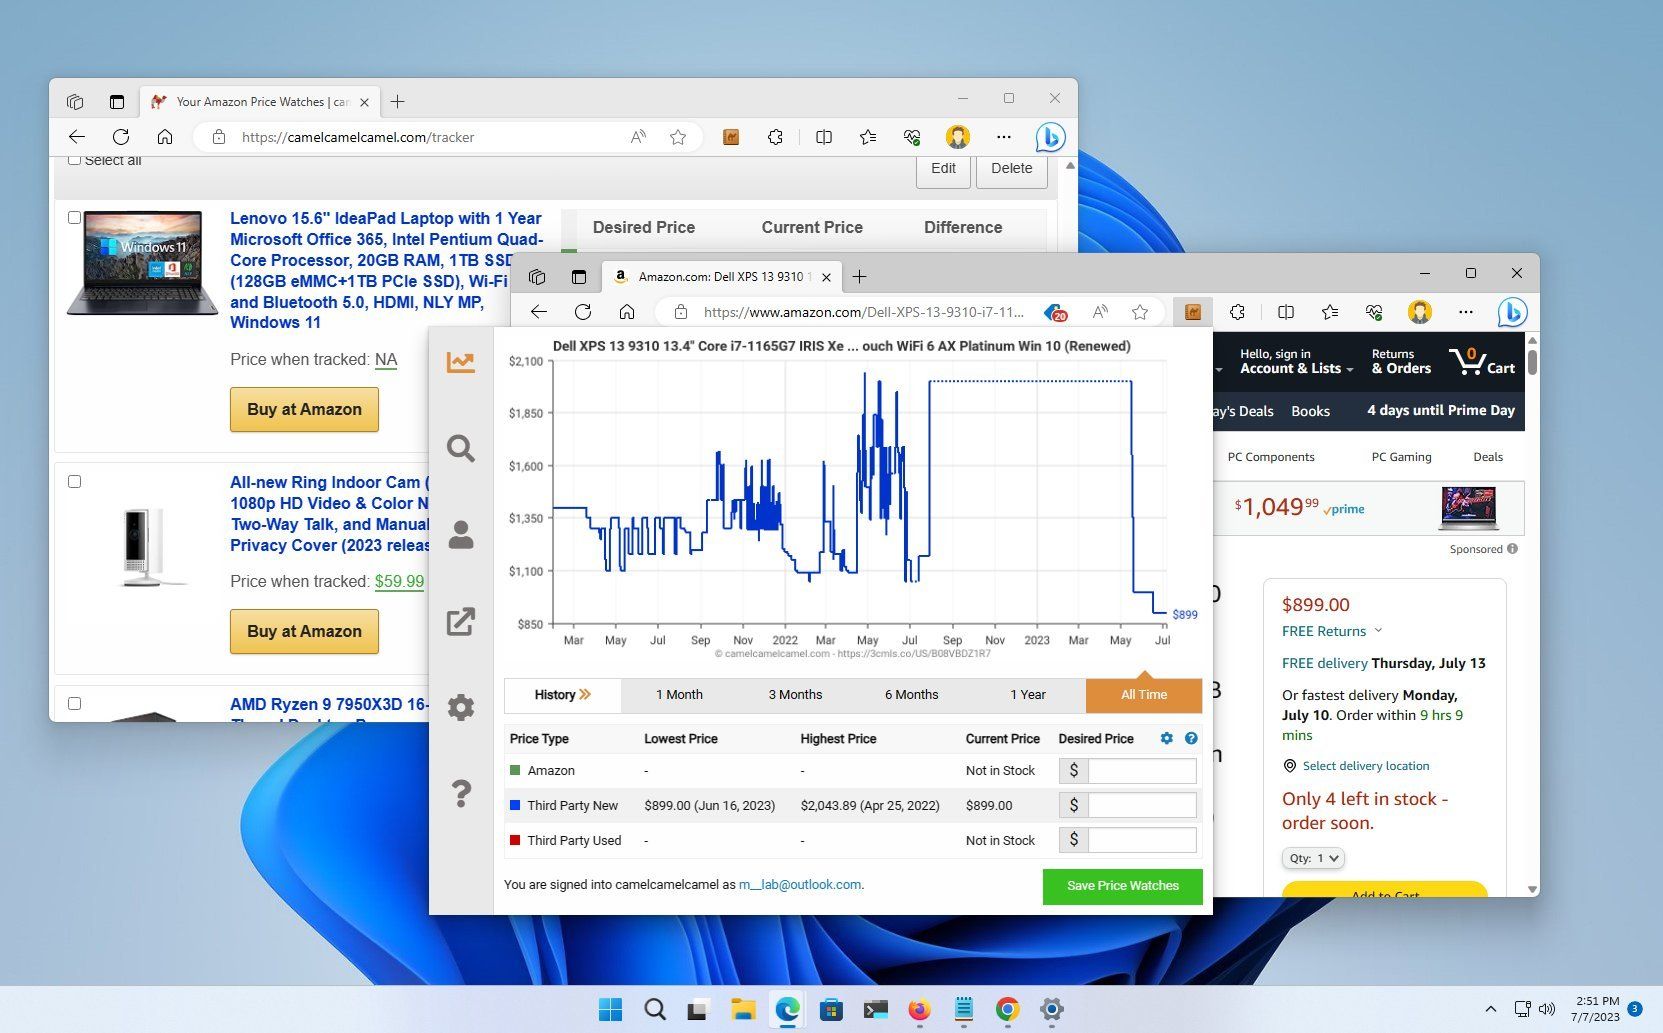1663x1033 pixels.
Task: Switch to the 1 Month price history tab
Action: pyautogui.click(x=679, y=694)
